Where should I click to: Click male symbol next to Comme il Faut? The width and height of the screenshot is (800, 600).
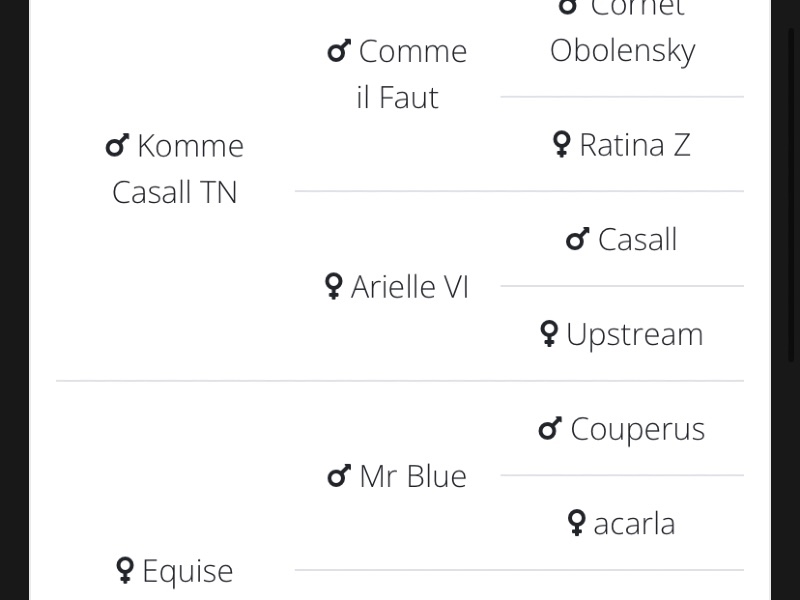tap(339, 51)
